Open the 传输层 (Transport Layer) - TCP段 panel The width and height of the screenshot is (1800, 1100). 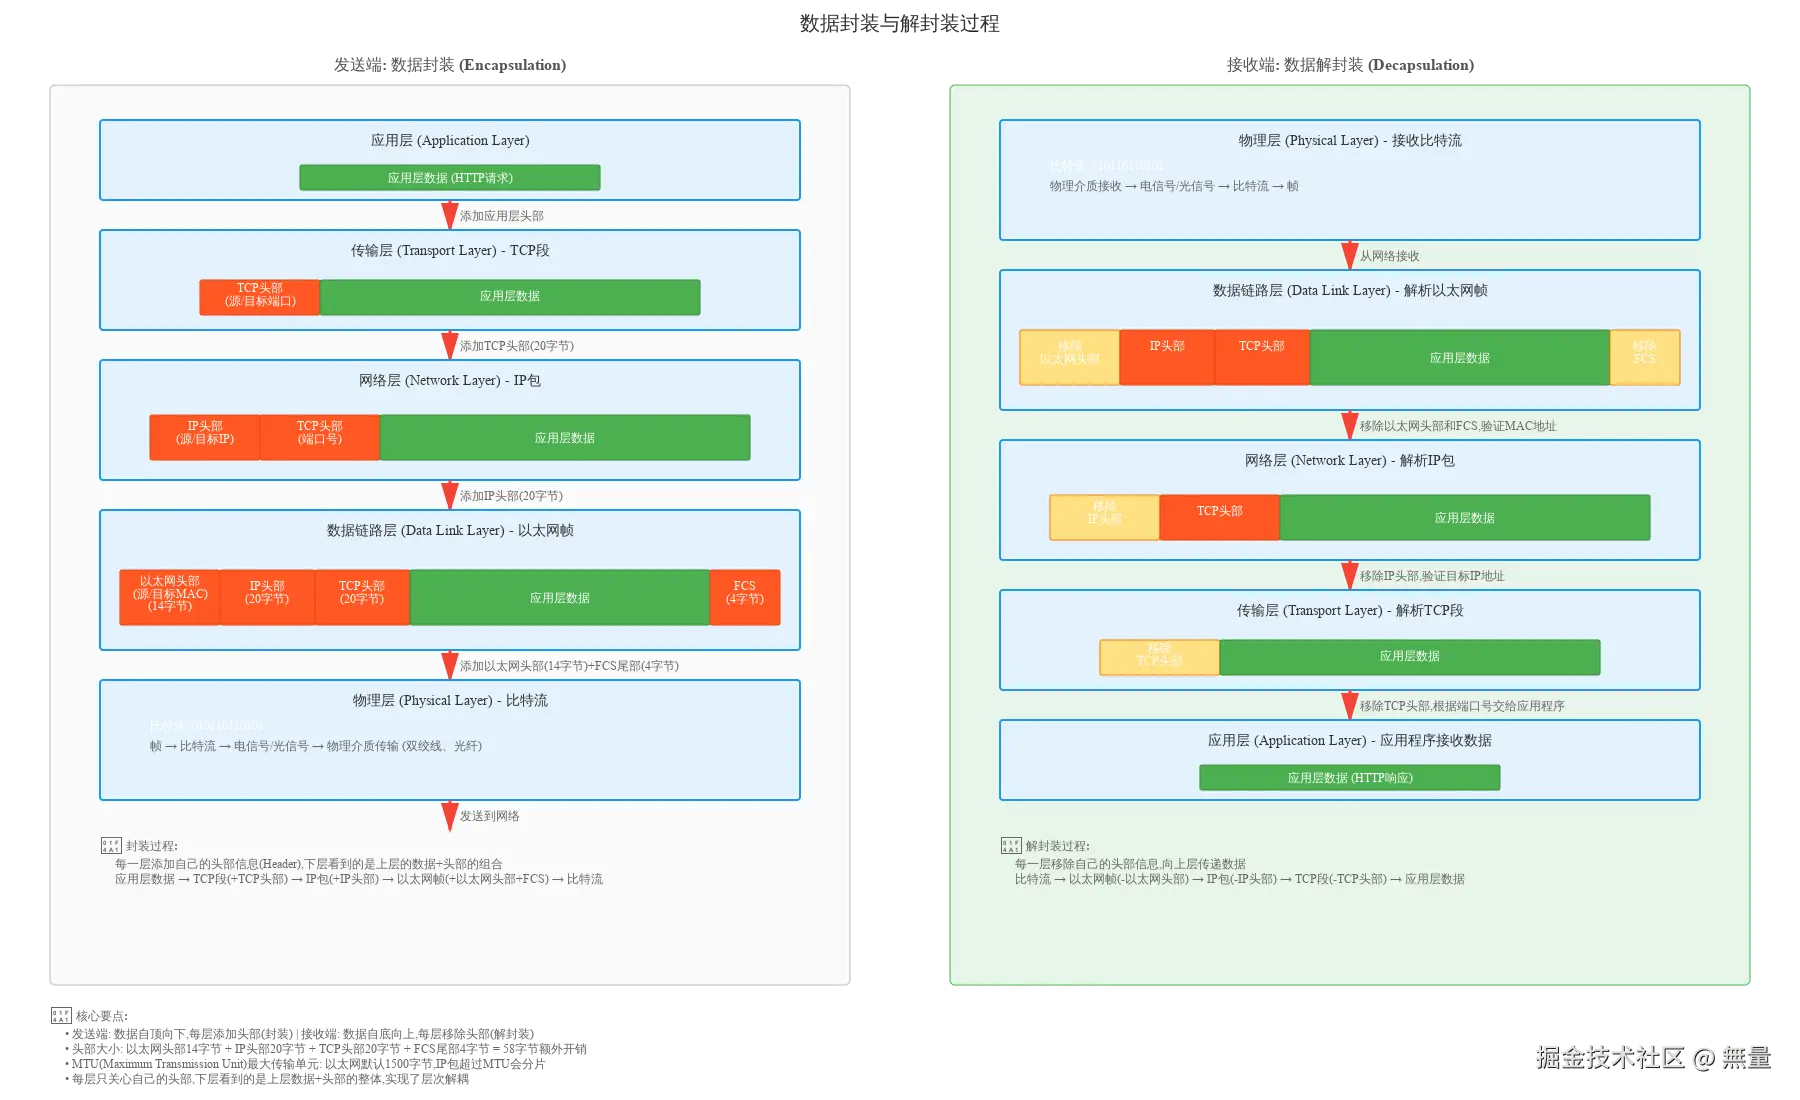(449, 251)
